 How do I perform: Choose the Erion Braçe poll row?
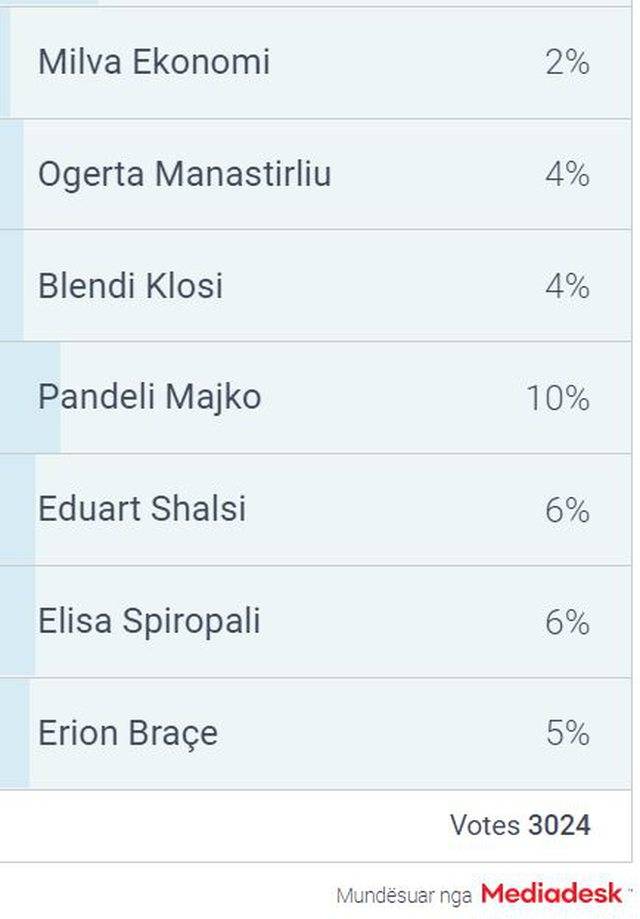click(x=315, y=733)
